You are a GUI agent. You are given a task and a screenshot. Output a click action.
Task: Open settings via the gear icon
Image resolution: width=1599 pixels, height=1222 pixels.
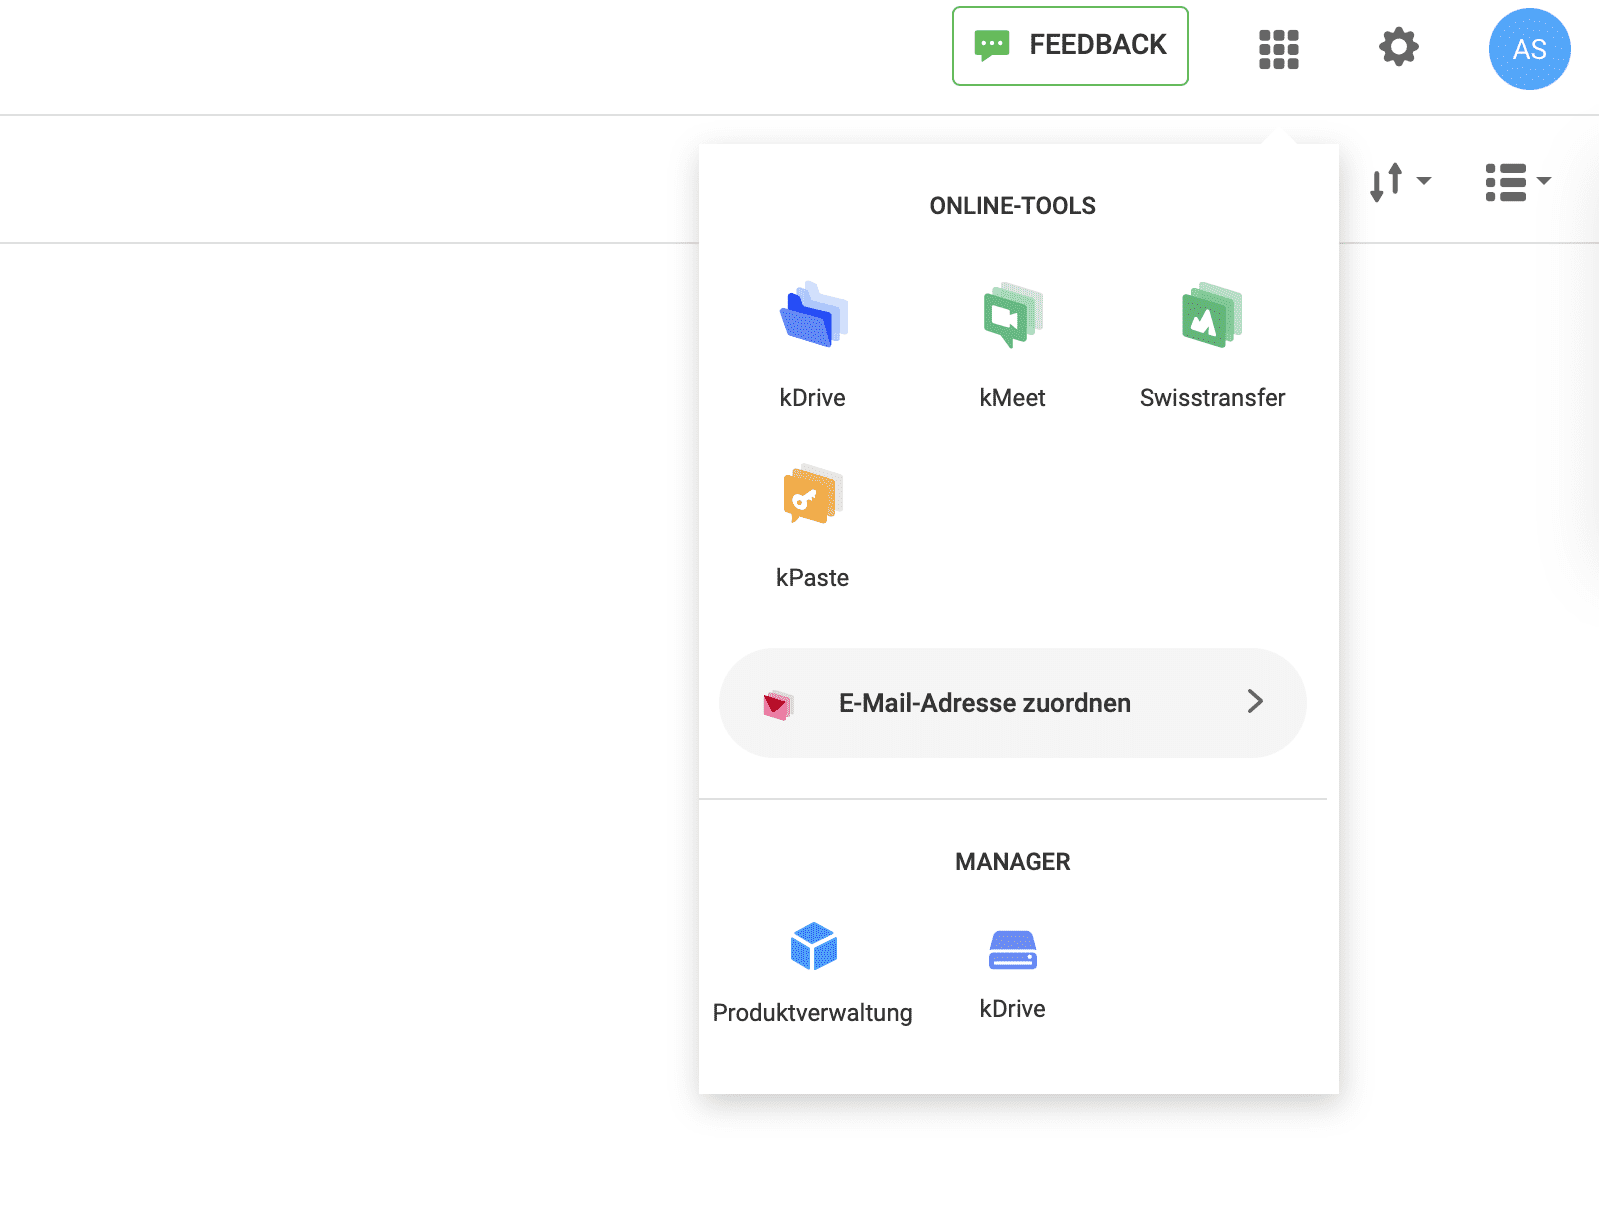(1399, 47)
